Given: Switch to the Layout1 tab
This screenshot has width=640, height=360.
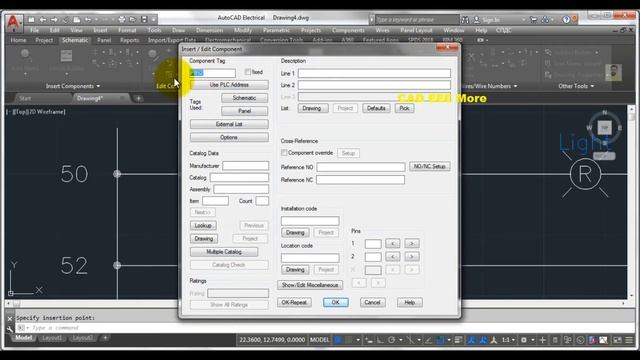Looking at the screenshot, I should click(52, 338).
